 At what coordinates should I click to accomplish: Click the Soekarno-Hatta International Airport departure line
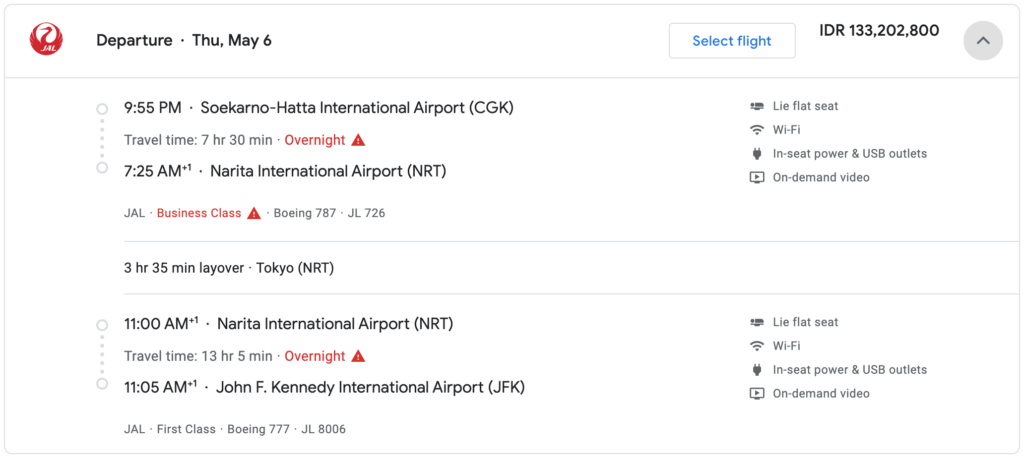tap(319, 107)
